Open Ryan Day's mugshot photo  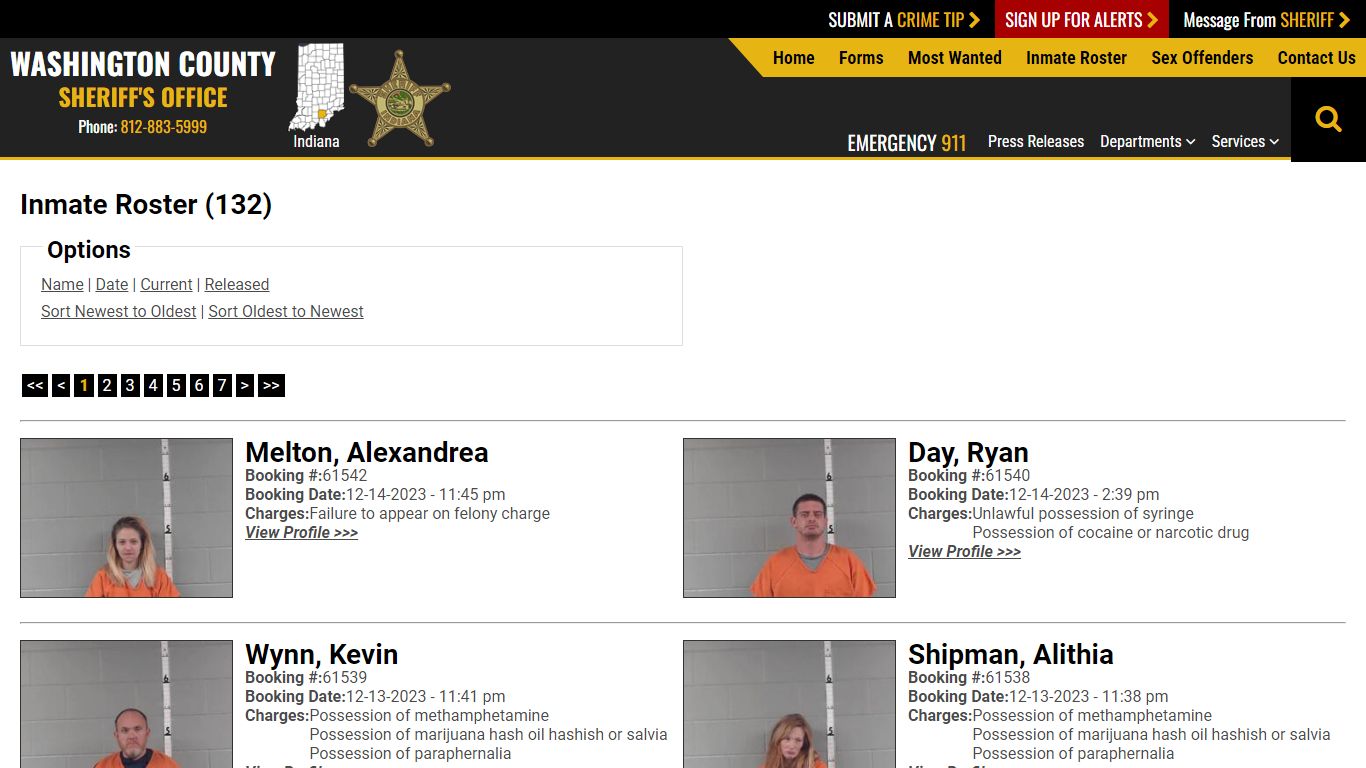789,518
